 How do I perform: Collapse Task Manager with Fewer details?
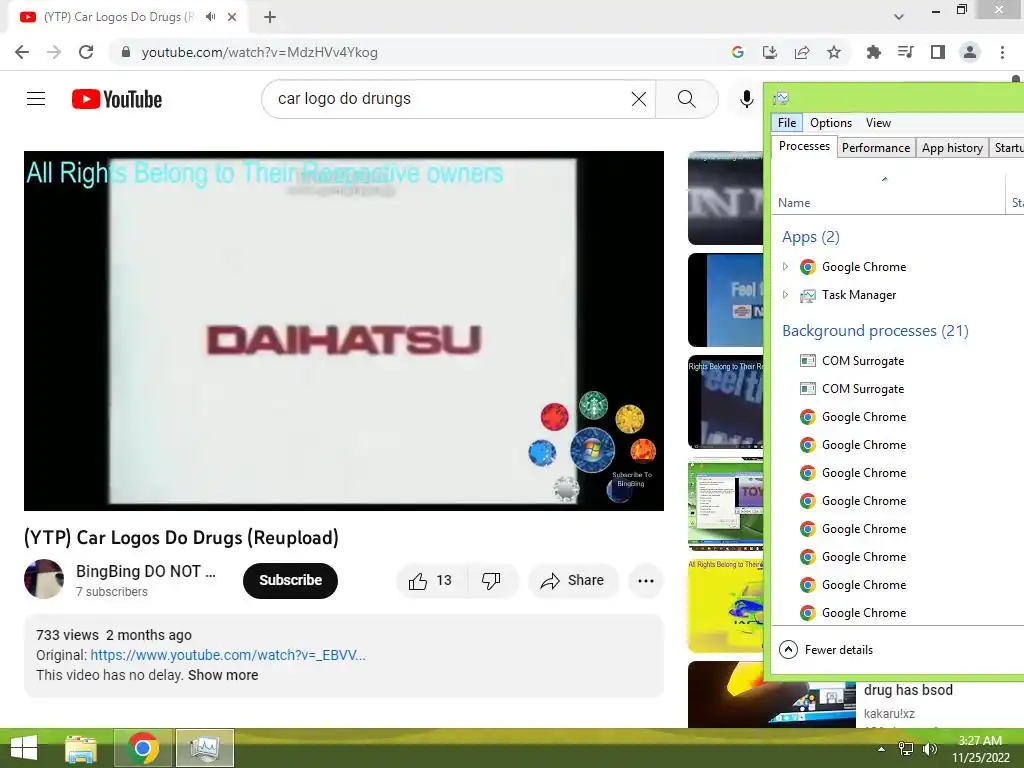pyautogui.click(x=826, y=650)
